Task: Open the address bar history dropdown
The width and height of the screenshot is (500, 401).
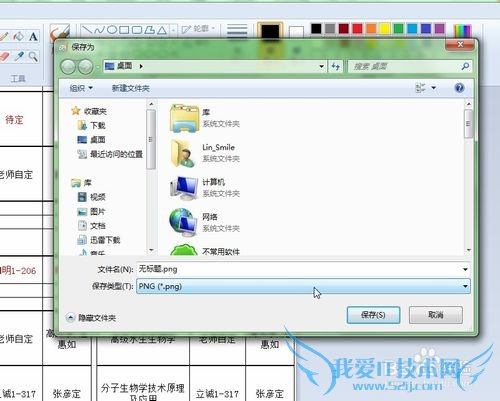Action: (321, 66)
